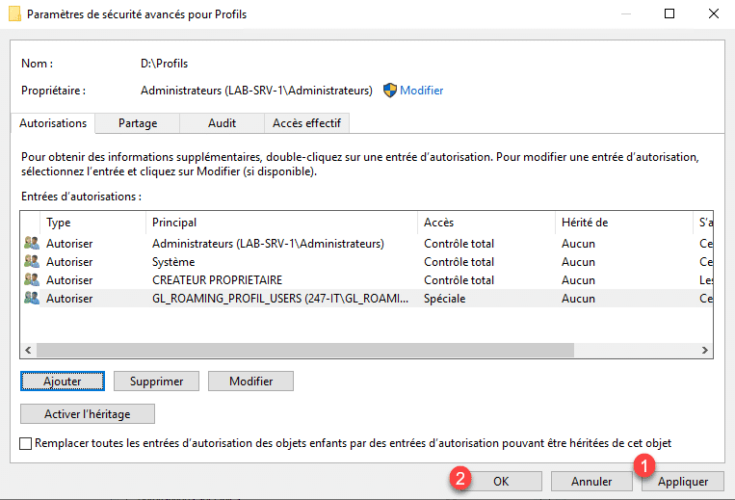Click the left arrow of horizontal scrollbar

28,350
